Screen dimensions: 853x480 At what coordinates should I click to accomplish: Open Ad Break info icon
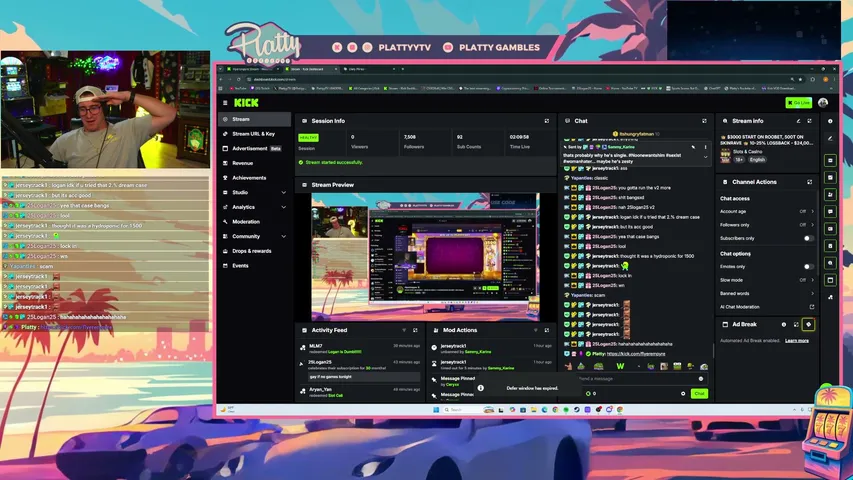coord(784,324)
